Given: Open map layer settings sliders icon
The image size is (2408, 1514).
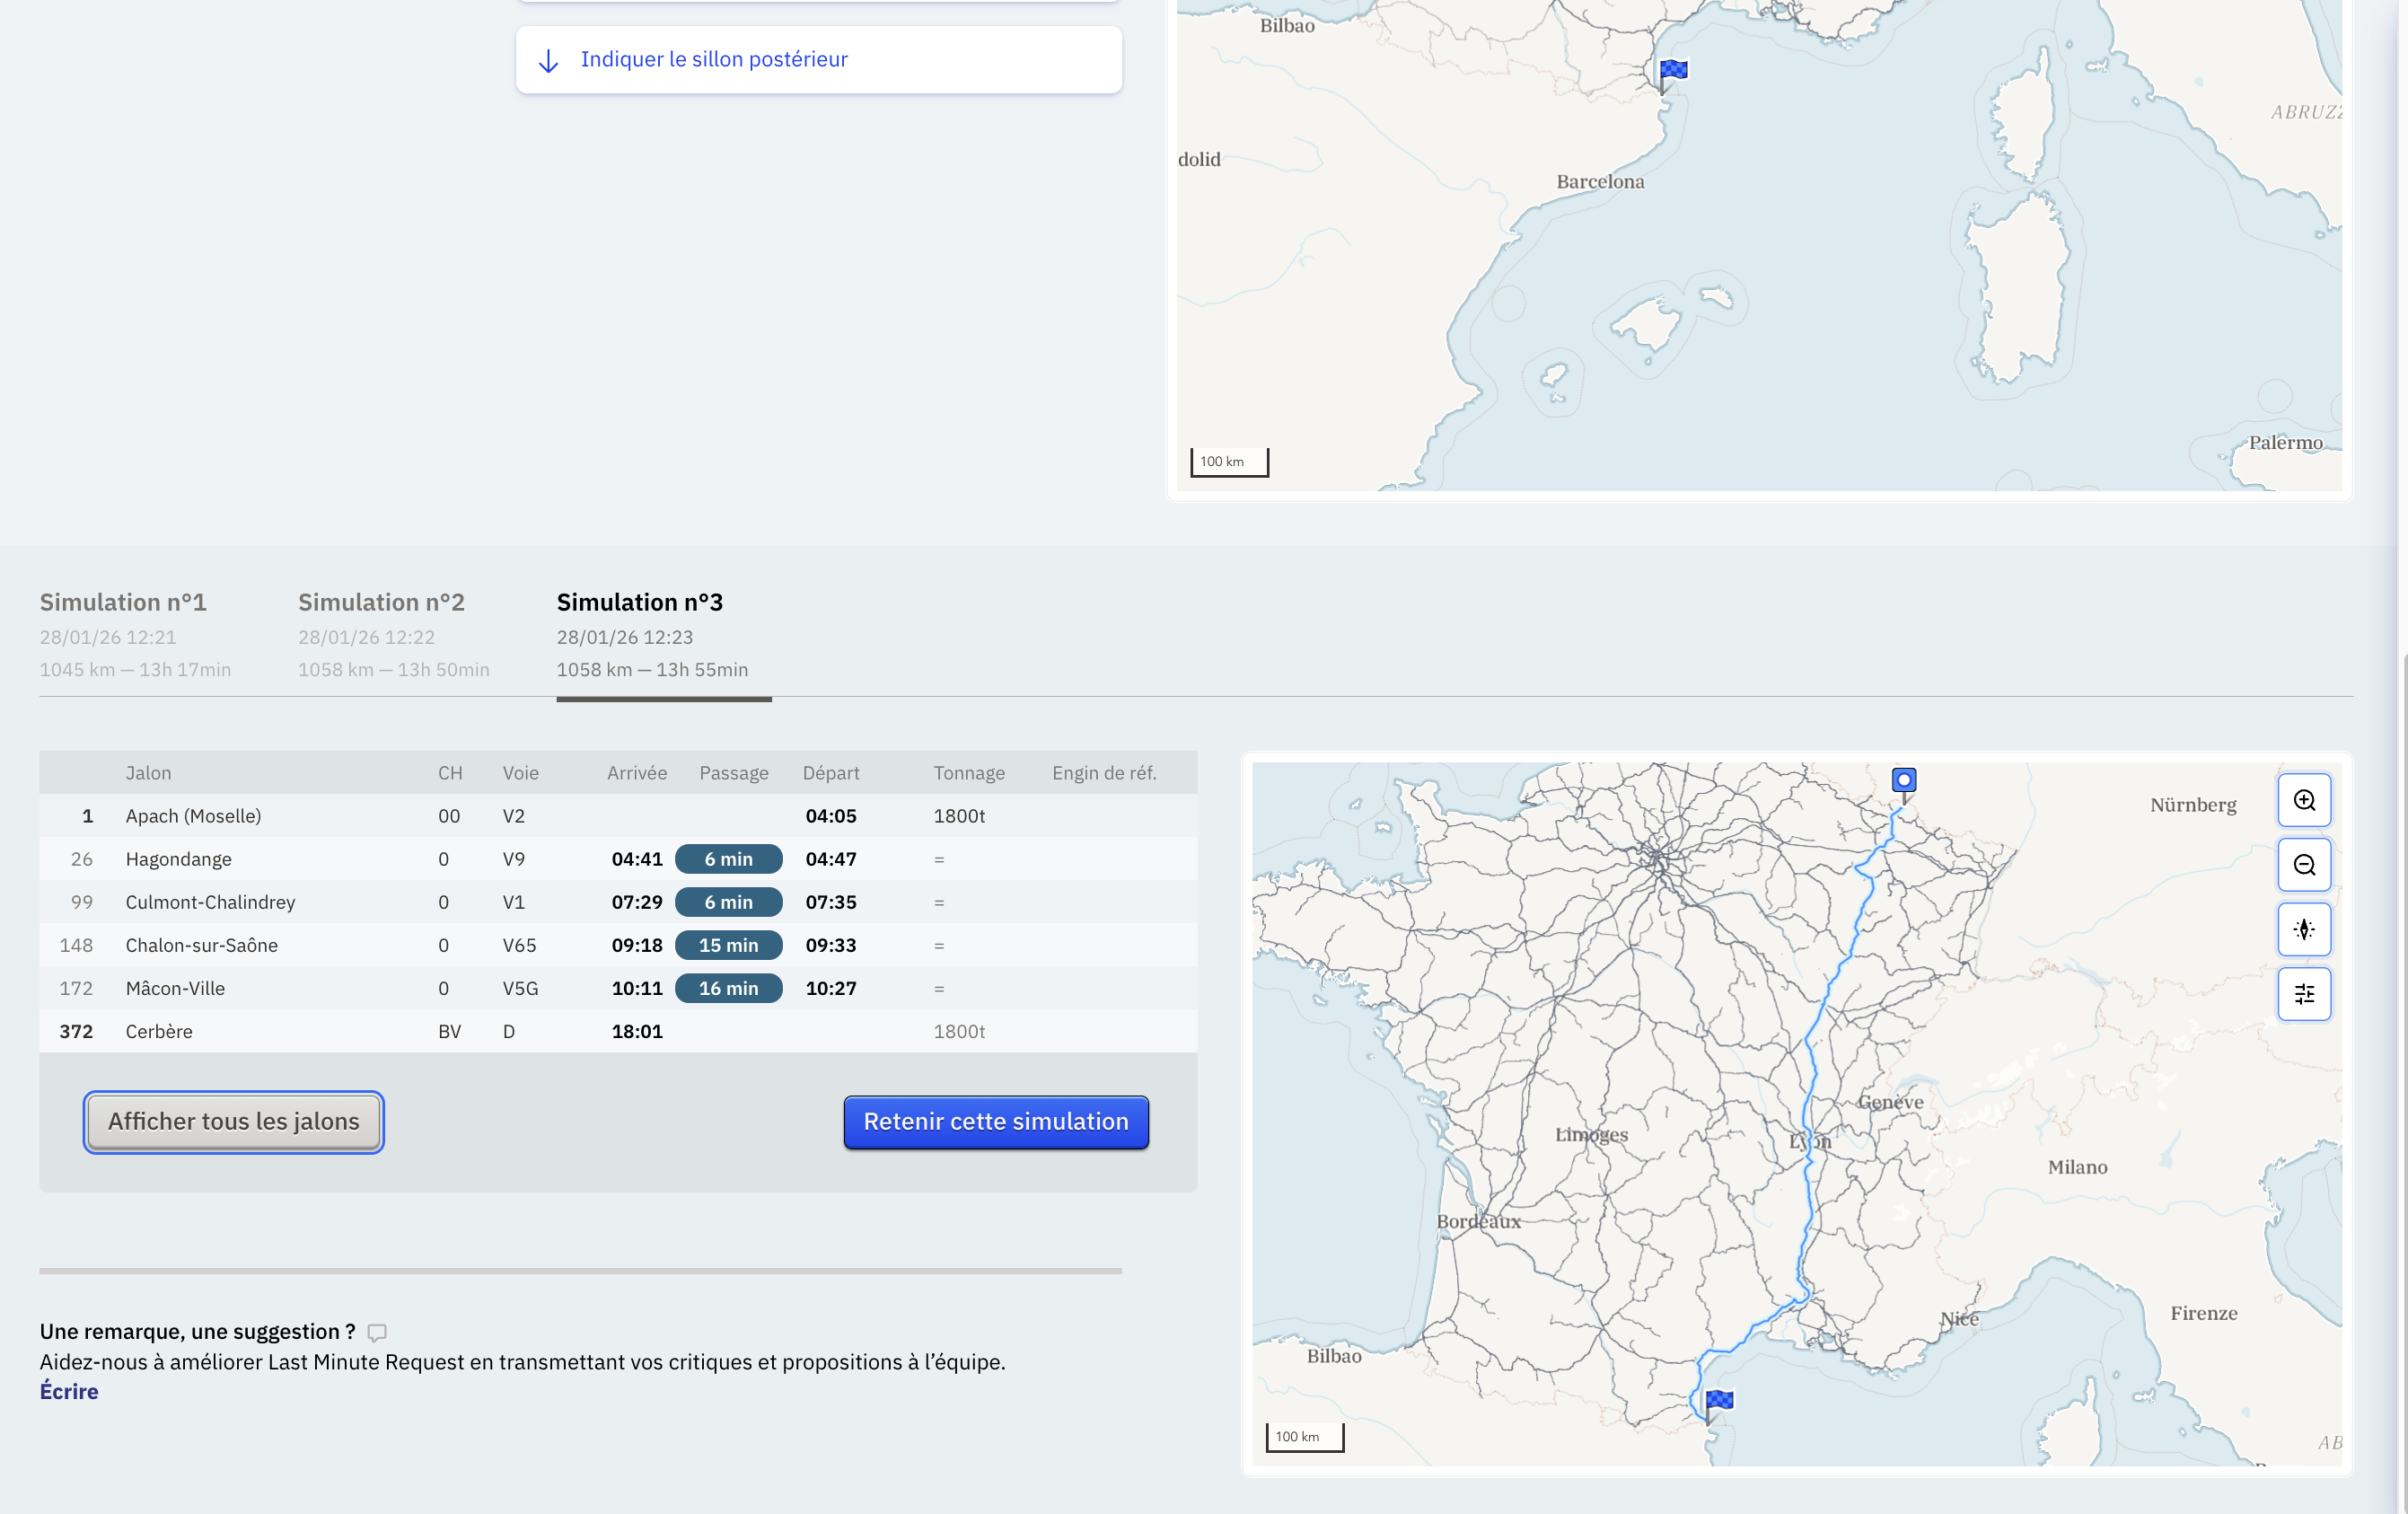Looking at the screenshot, I should [x=2304, y=994].
